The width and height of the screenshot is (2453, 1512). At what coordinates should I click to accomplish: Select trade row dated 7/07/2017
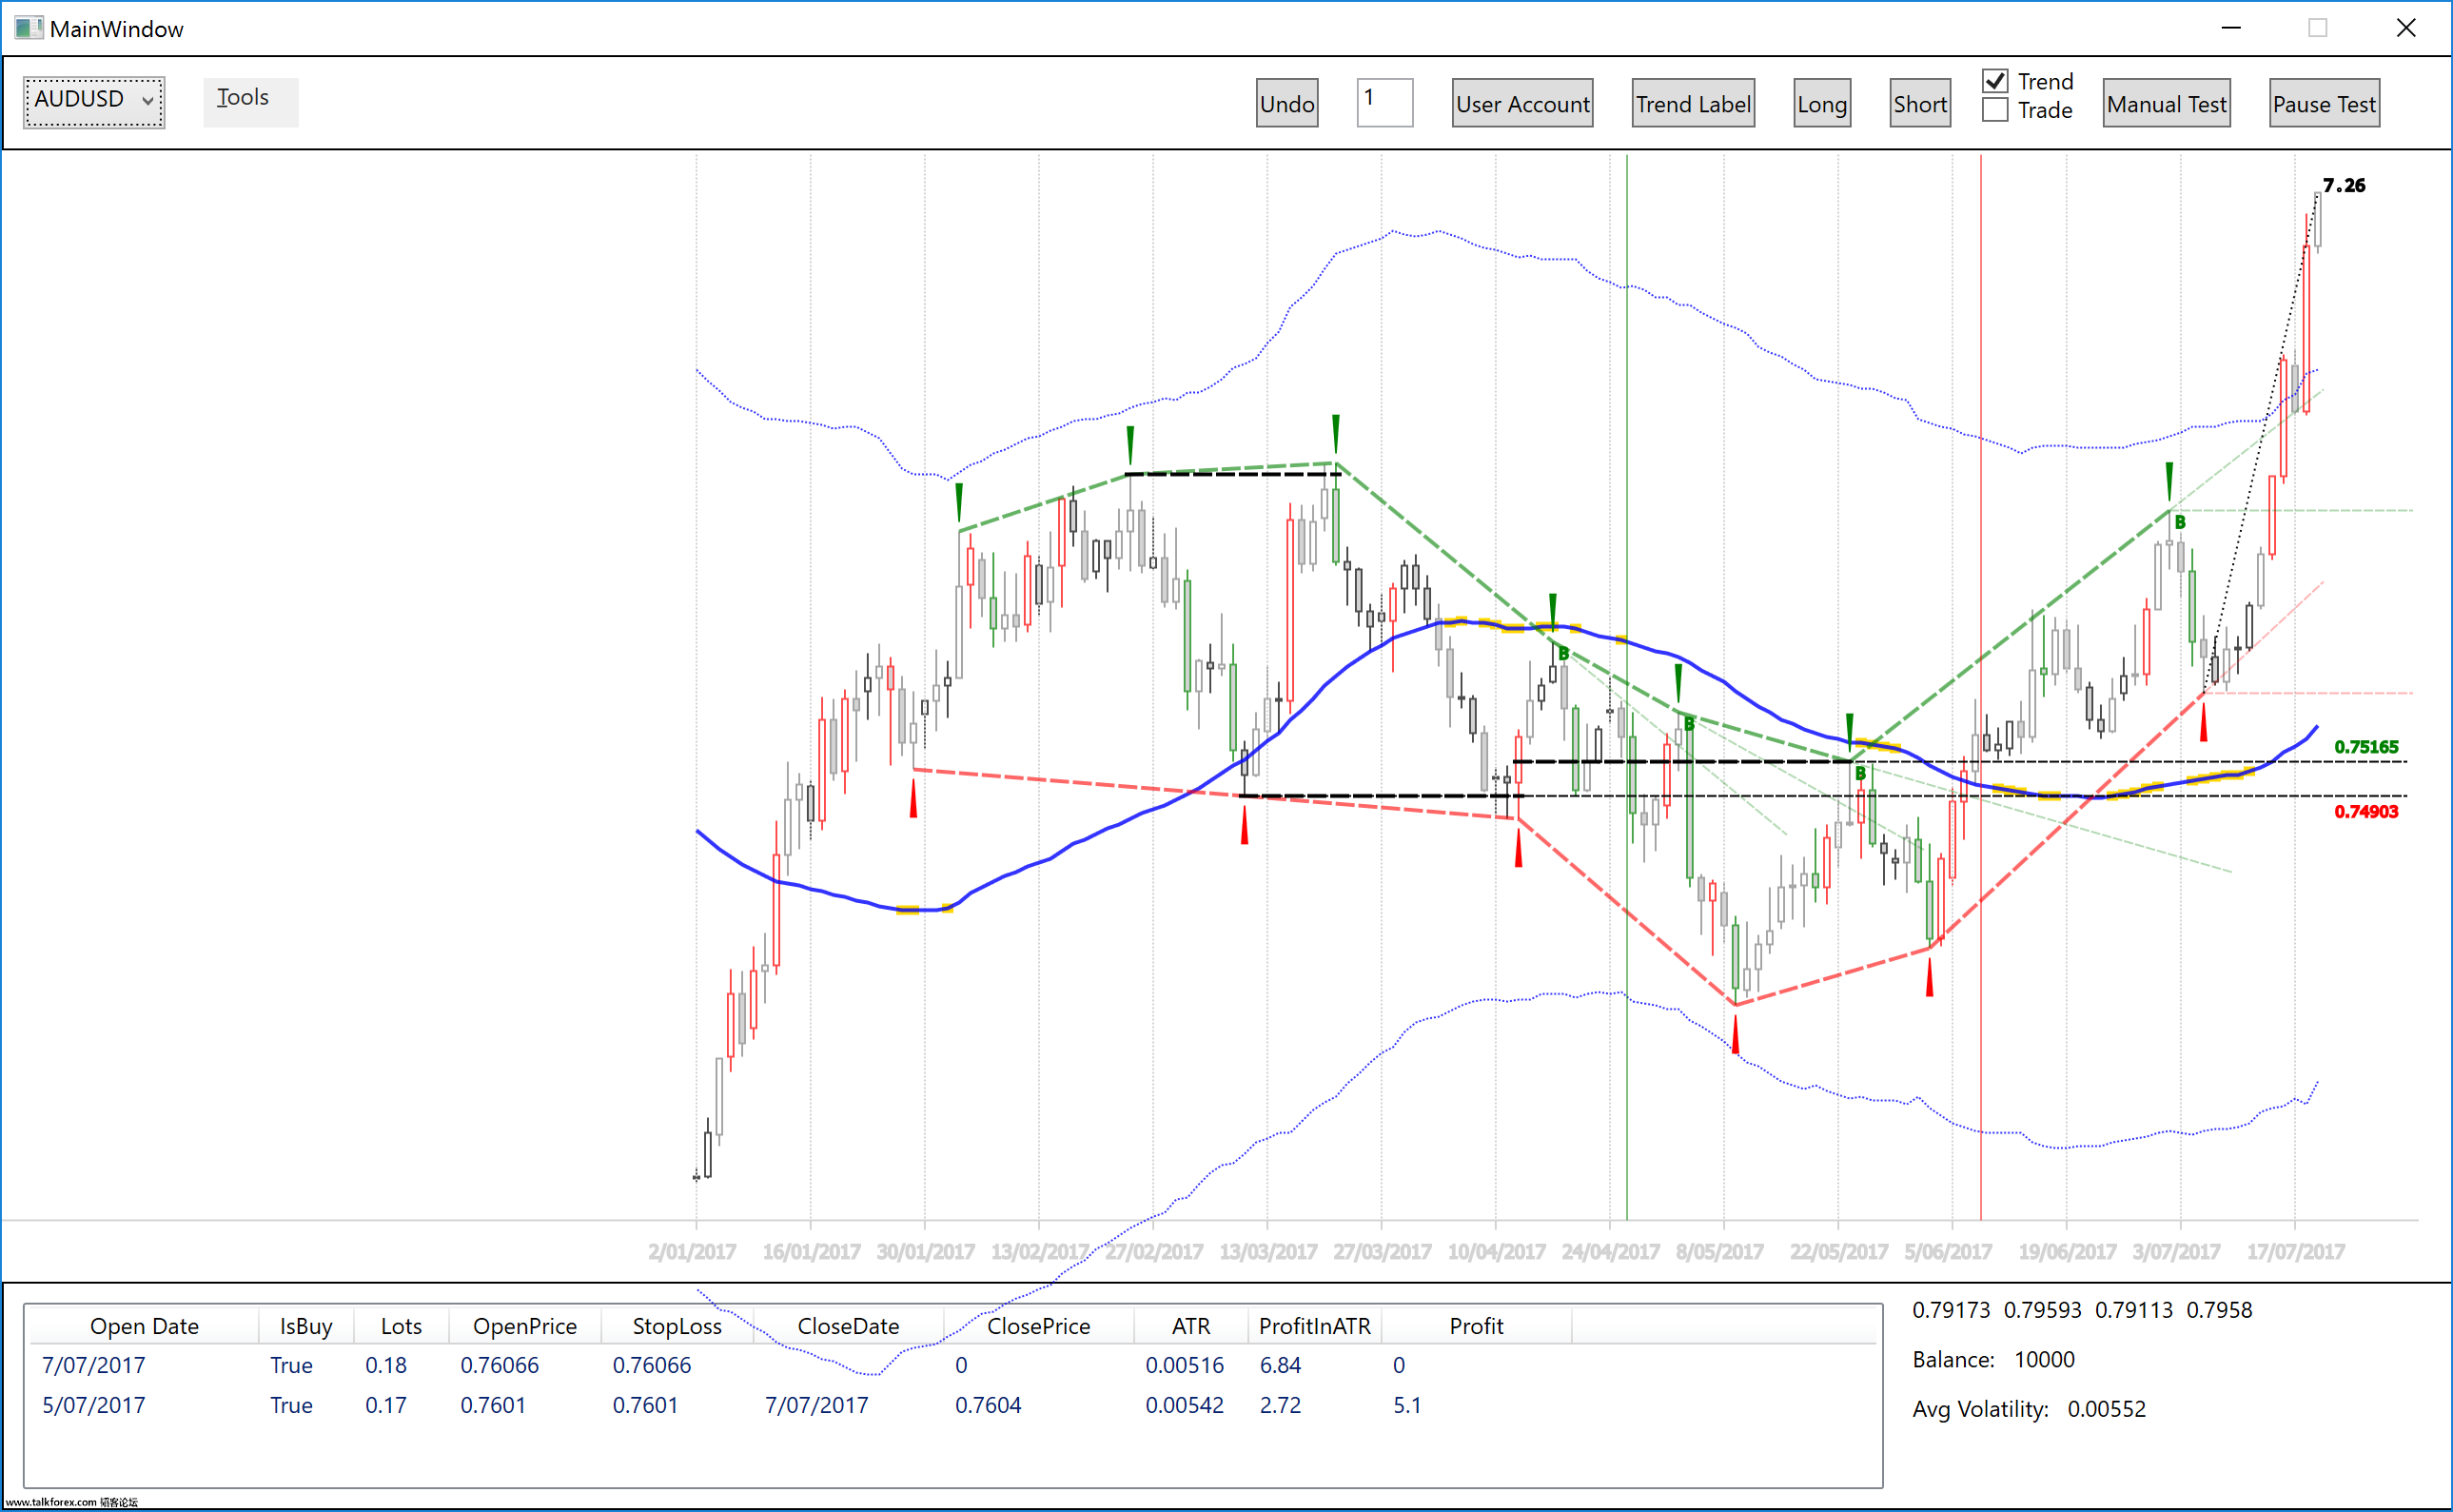(952, 1365)
